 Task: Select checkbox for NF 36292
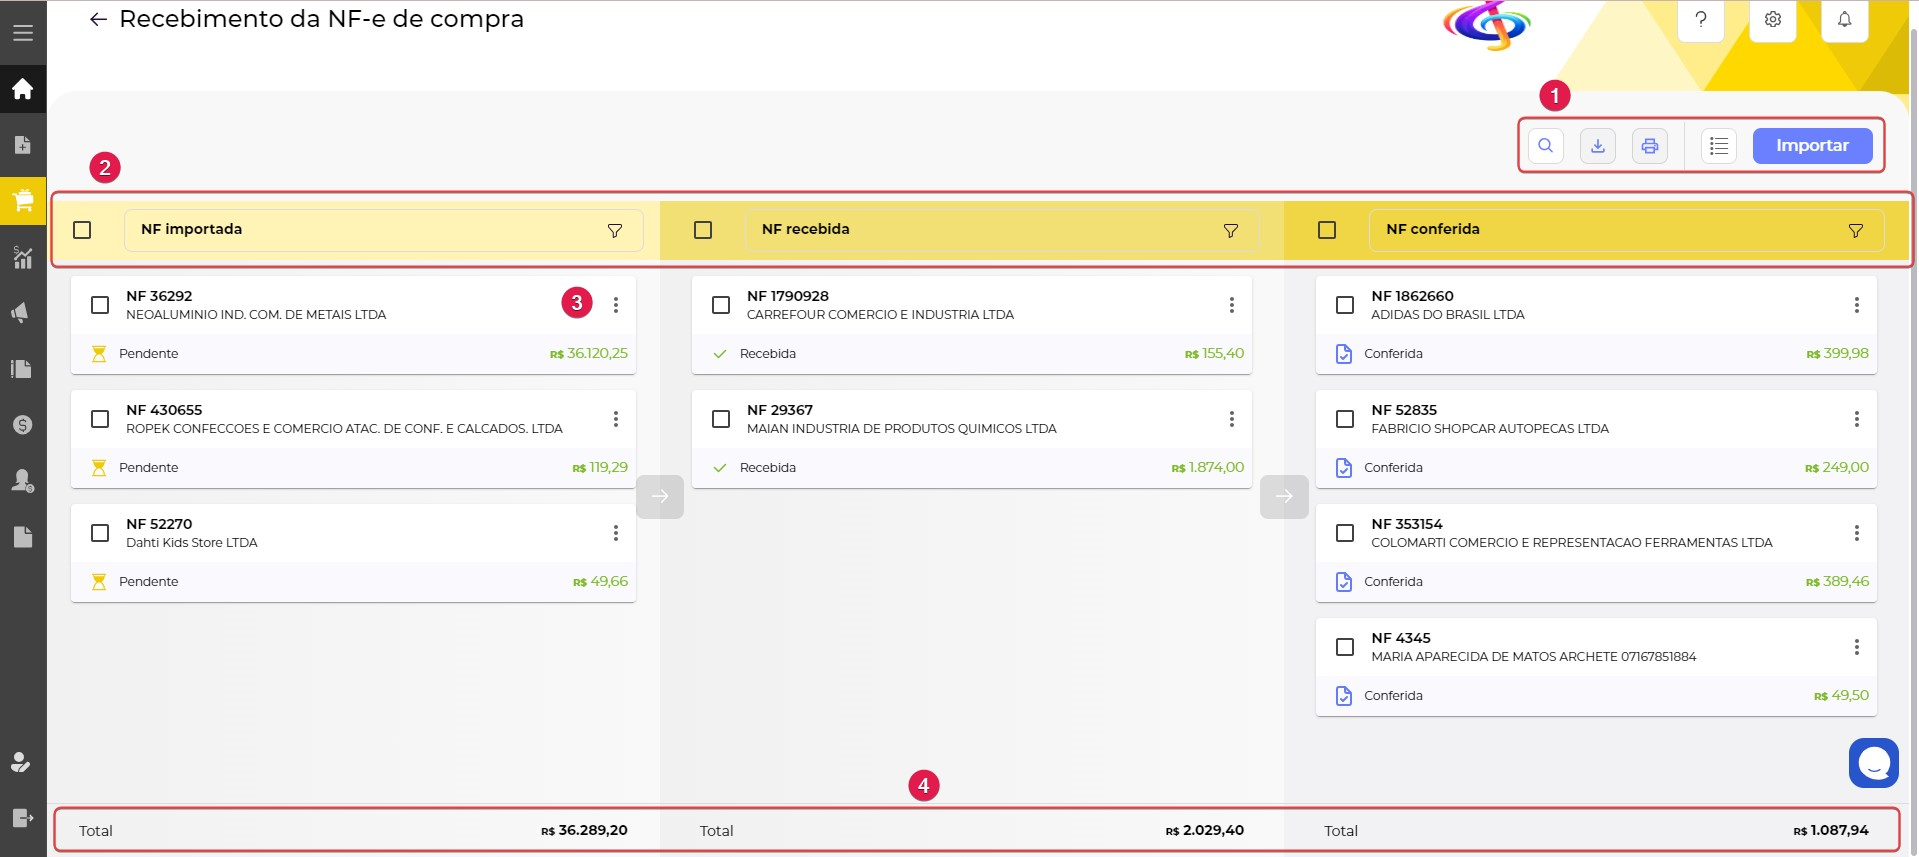100,305
